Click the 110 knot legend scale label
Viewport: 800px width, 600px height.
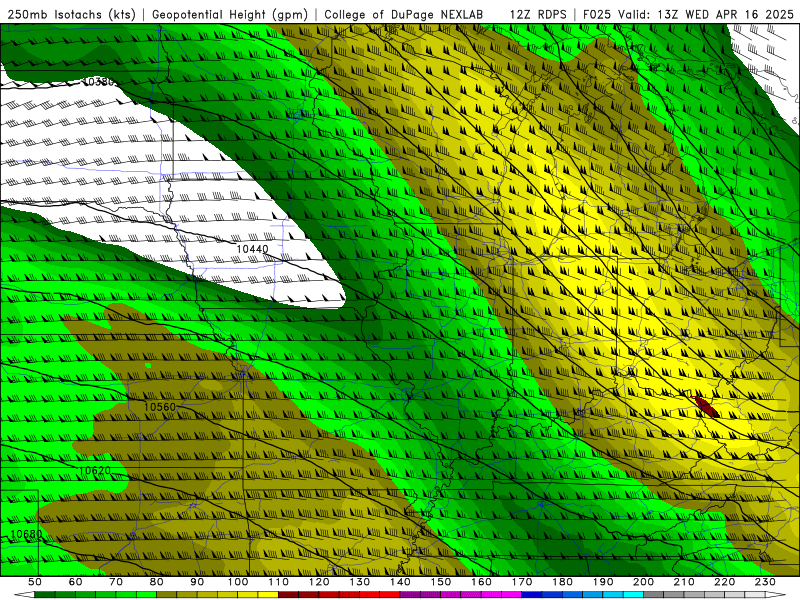coord(279,582)
